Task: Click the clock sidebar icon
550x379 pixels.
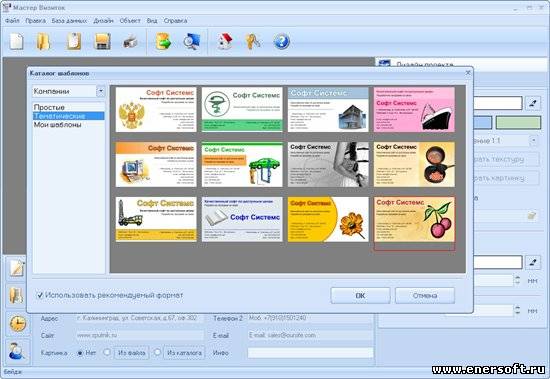Action: (18, 324)
